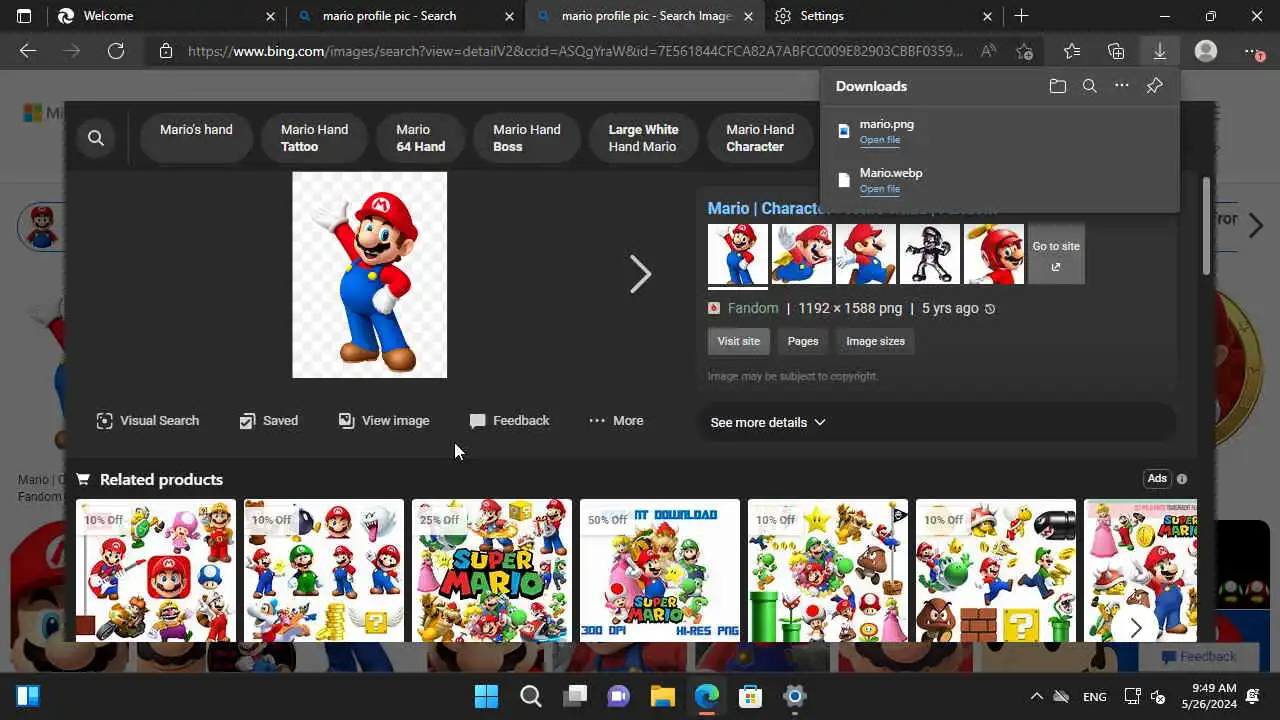Refresh the page

pyautogui.click(x=116, y=51)
